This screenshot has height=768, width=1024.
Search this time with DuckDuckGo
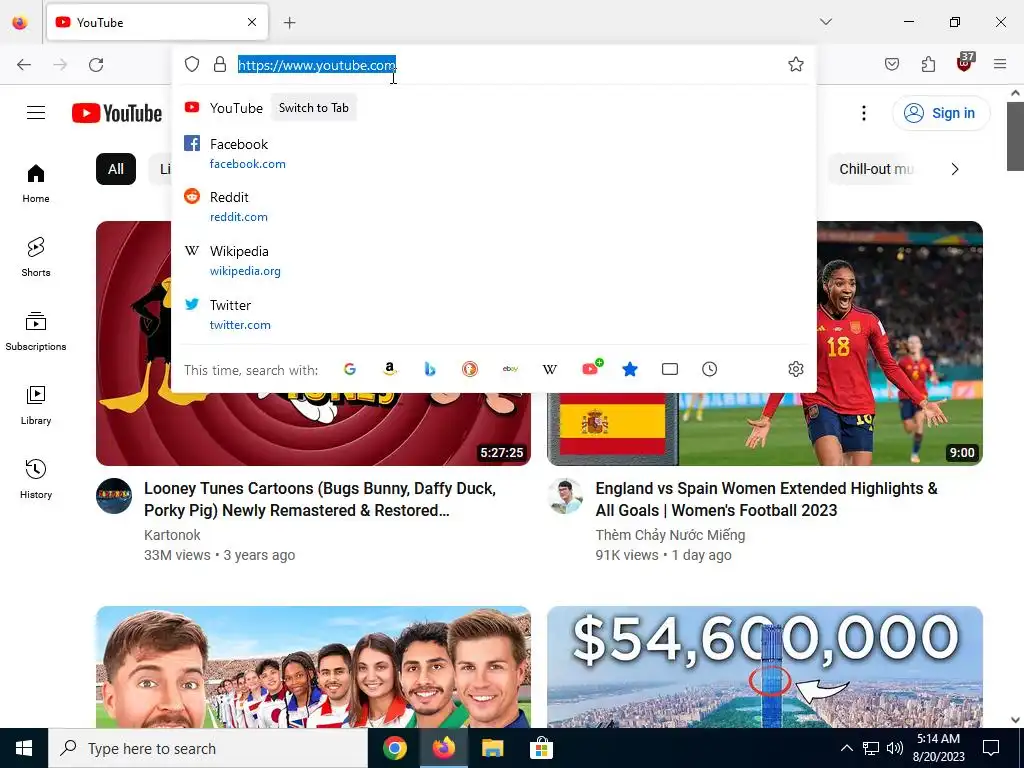click(x=470, y=370)
